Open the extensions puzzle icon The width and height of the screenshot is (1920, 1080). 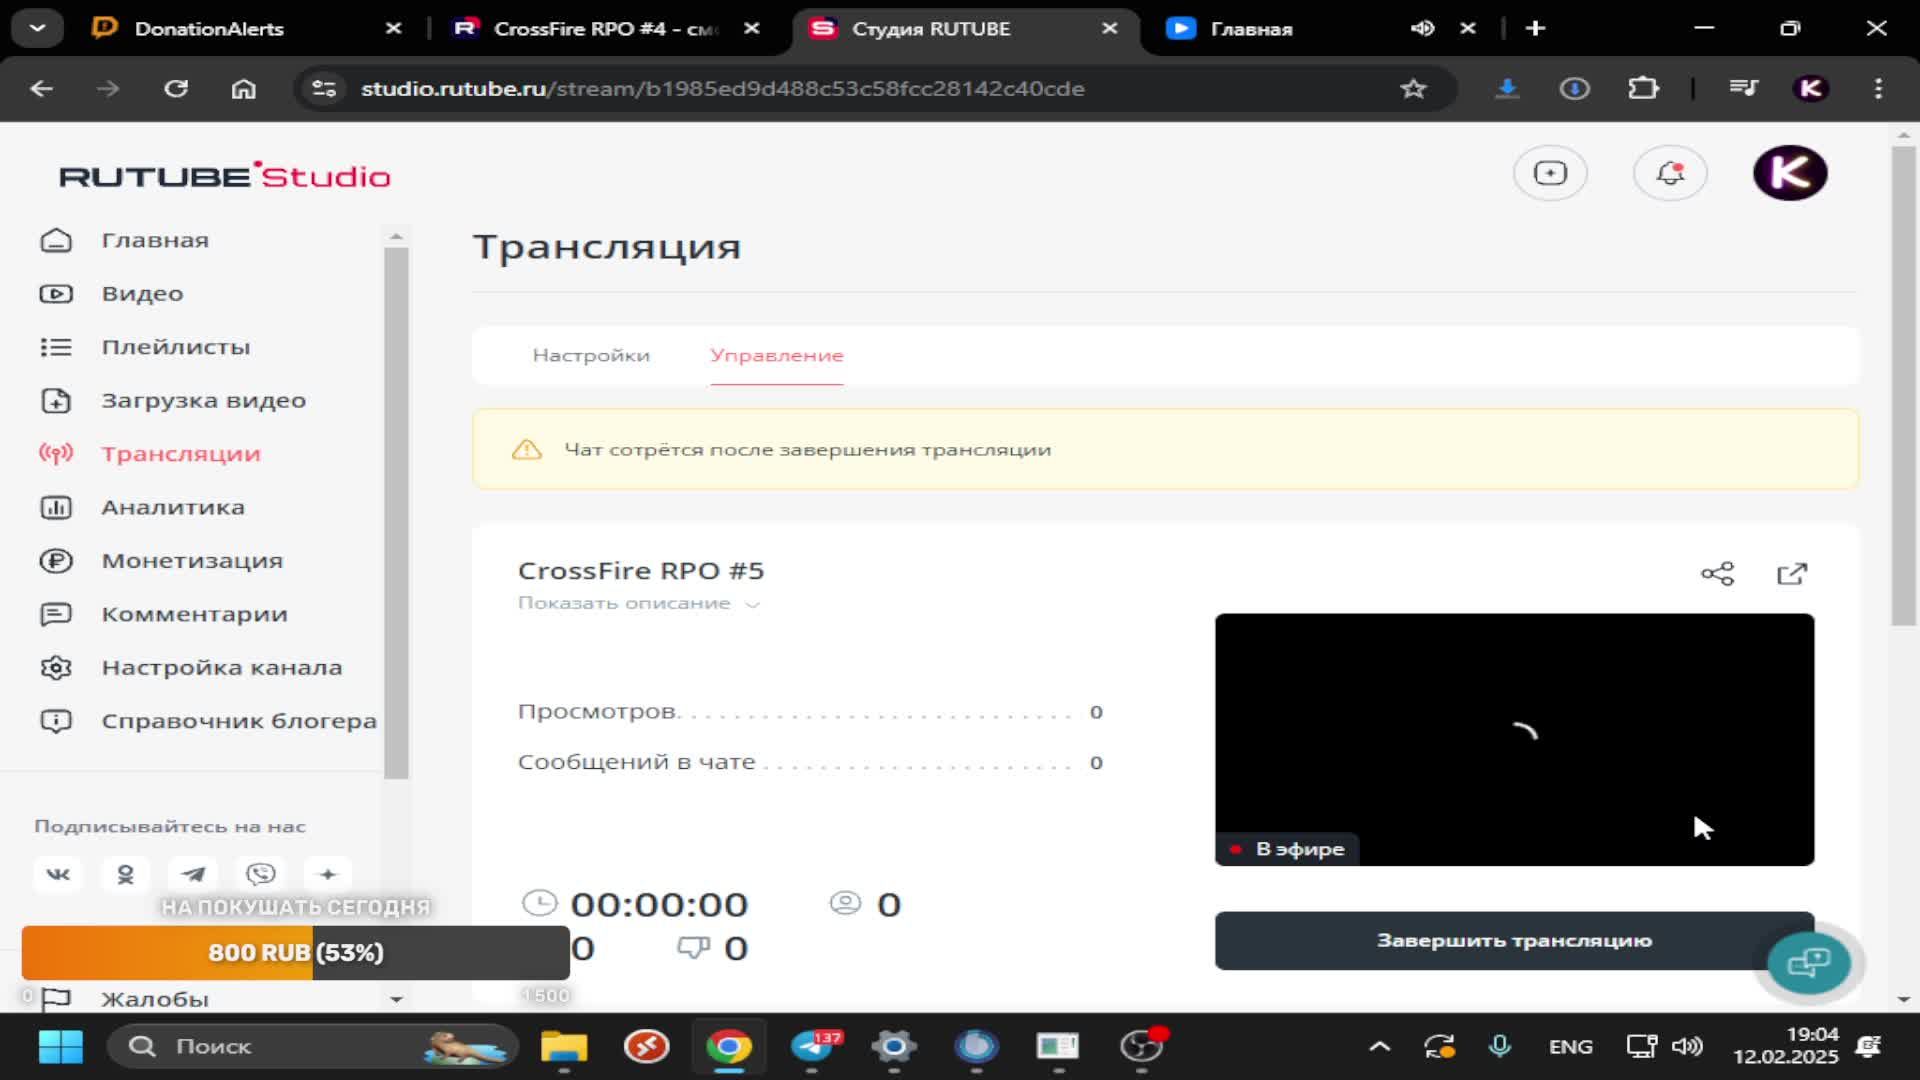1643,89
